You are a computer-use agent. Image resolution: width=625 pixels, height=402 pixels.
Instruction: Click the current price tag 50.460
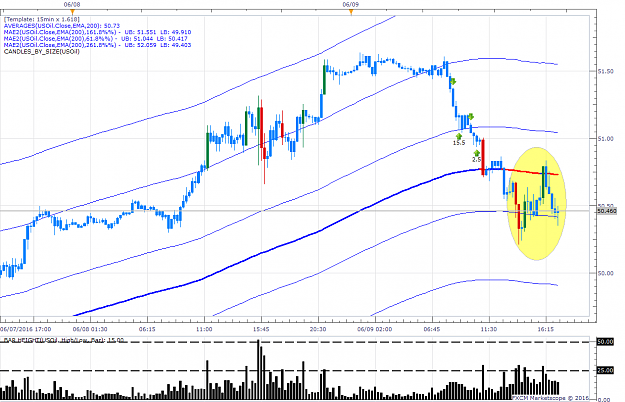tap(607, 211)
